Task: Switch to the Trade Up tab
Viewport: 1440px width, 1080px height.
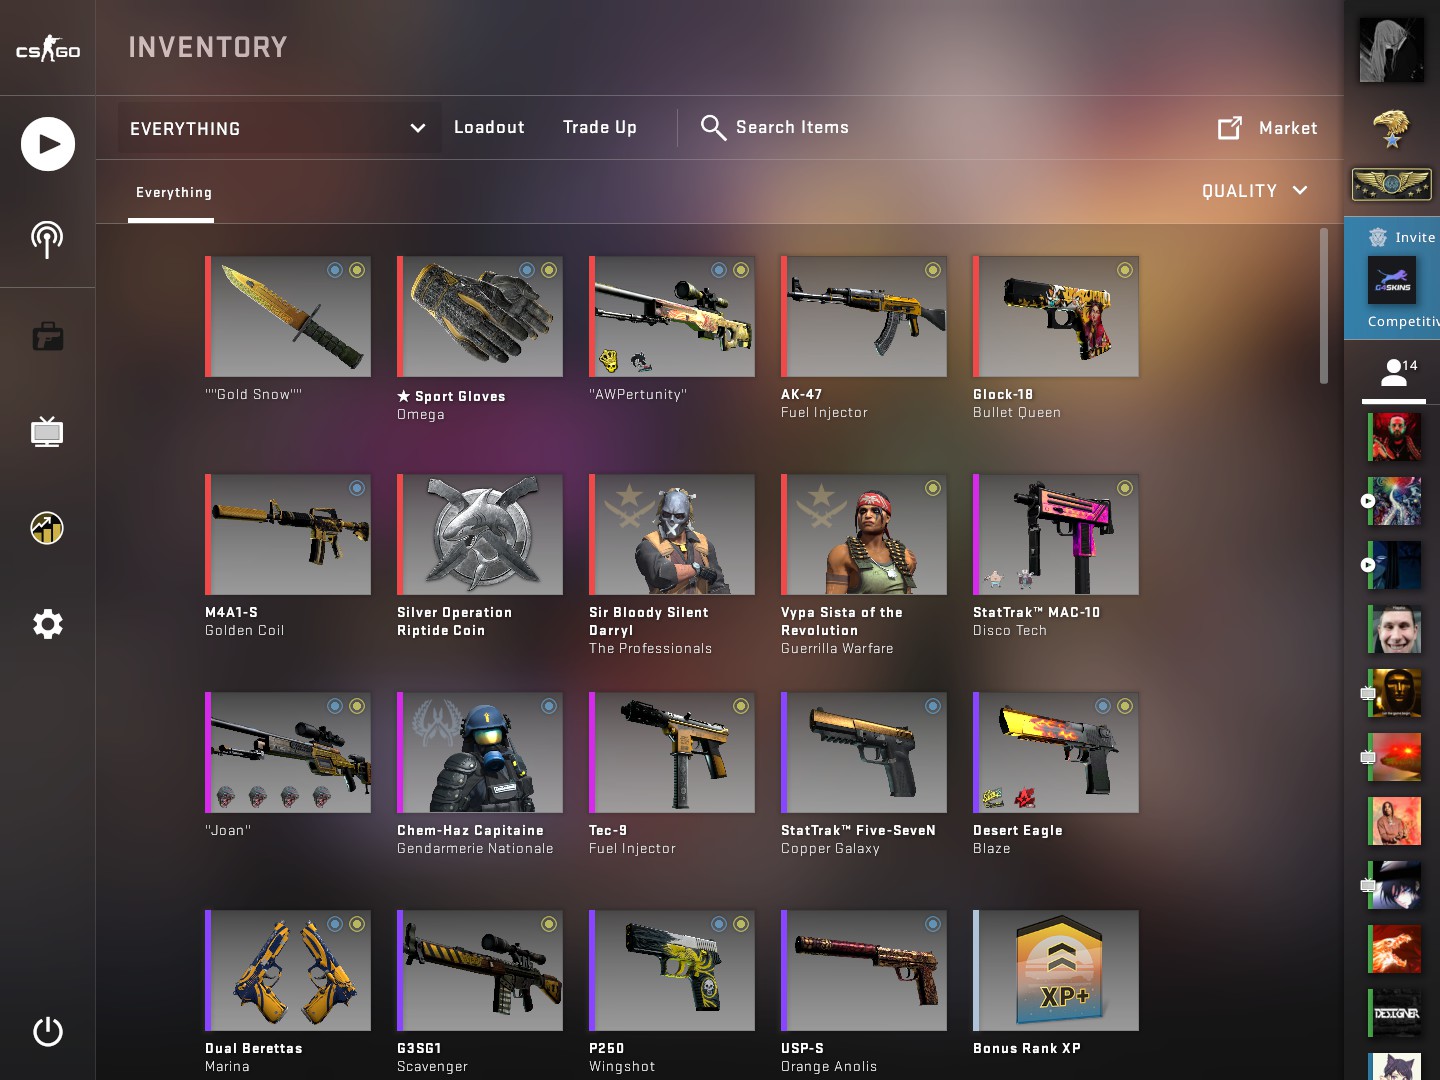Action: point(600,127)
